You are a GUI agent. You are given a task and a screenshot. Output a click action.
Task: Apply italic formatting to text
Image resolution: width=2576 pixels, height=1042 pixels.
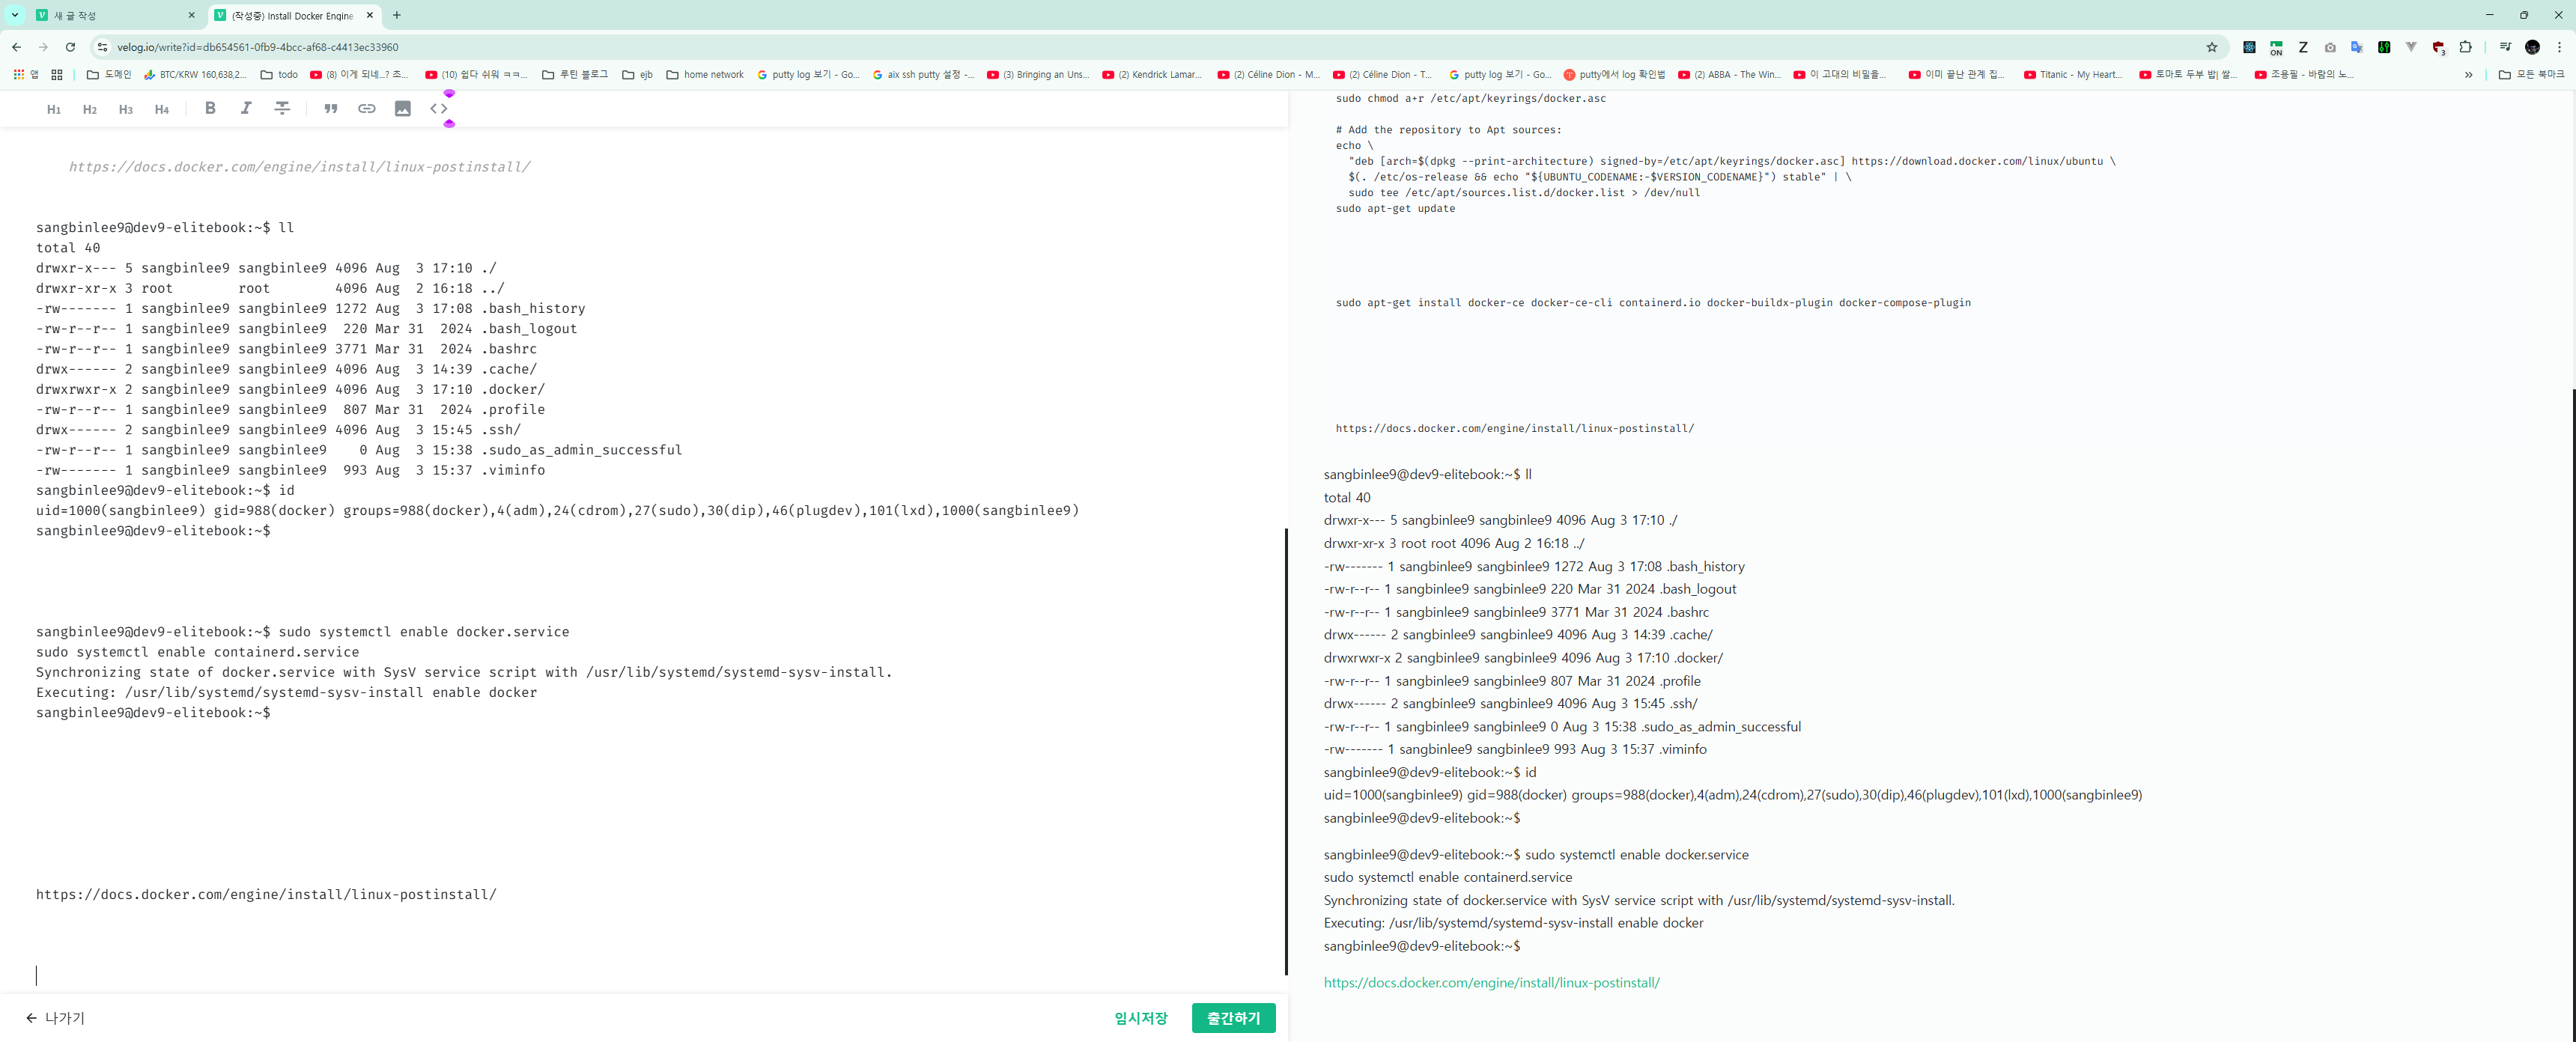click(246, 108)
